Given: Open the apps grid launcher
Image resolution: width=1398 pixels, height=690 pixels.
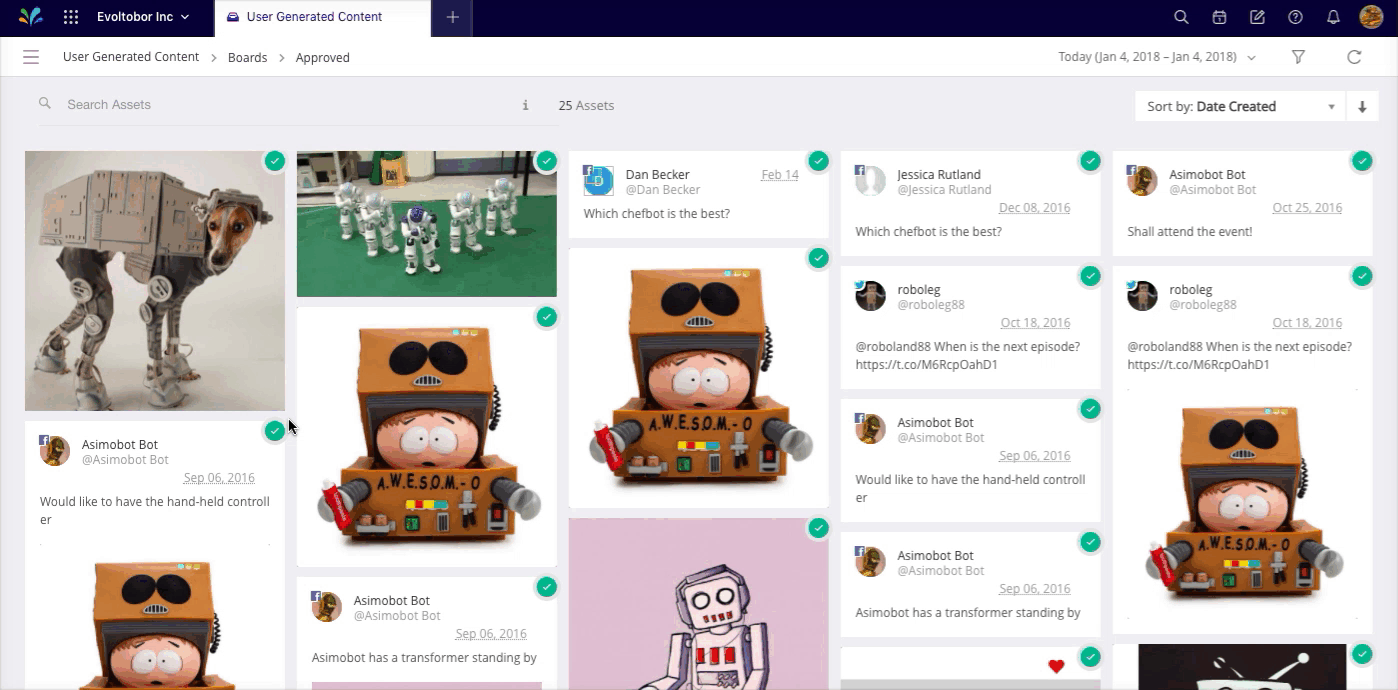Looking at the screenshot, I should pyautogui.click(x=71, y=17).
